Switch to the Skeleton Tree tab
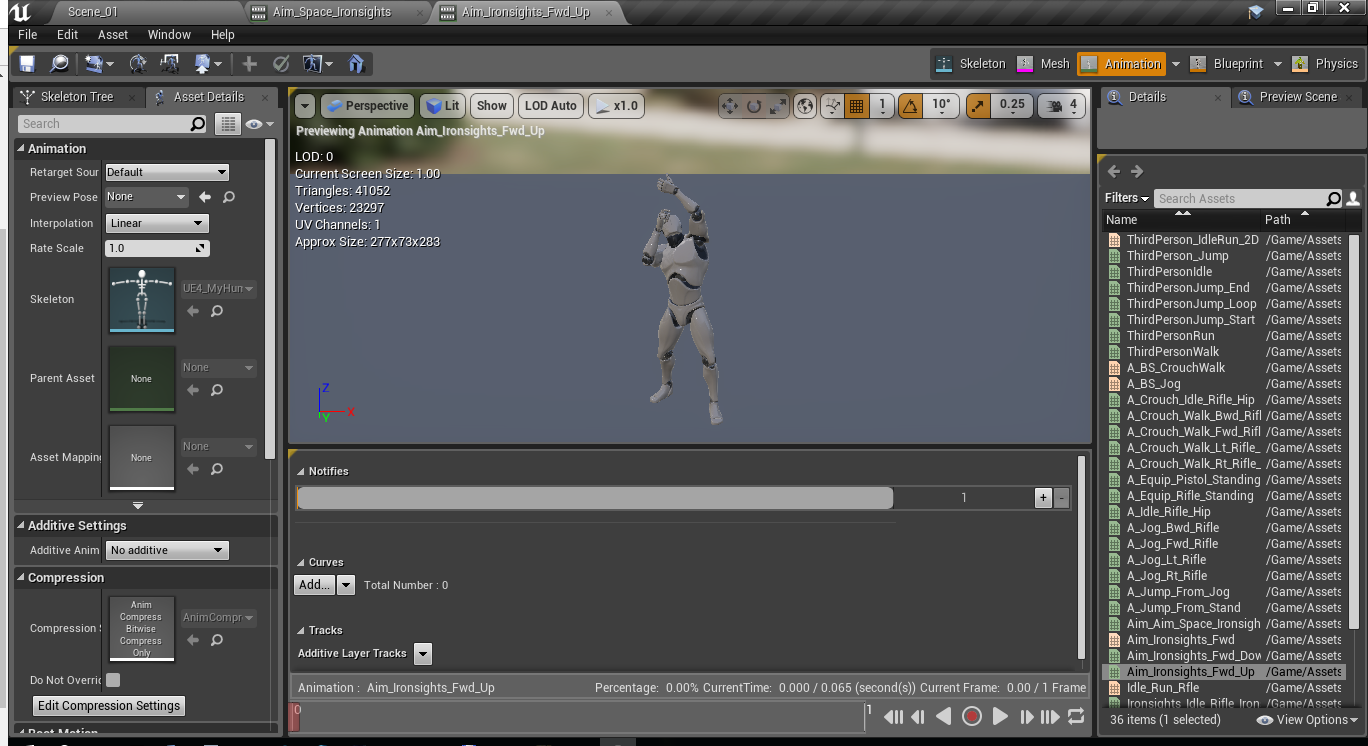1368x746 pixels. 77,97
